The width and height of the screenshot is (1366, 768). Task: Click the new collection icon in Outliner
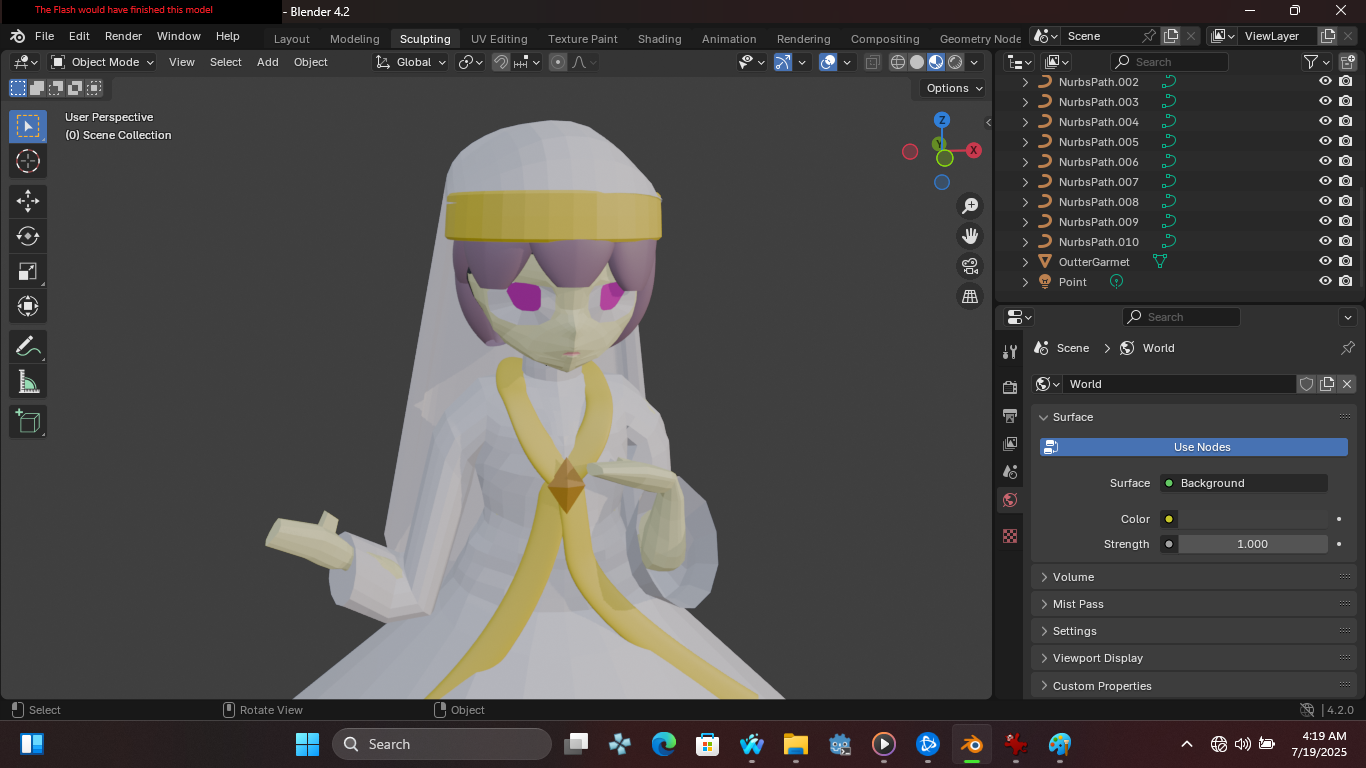point(1347,62)
